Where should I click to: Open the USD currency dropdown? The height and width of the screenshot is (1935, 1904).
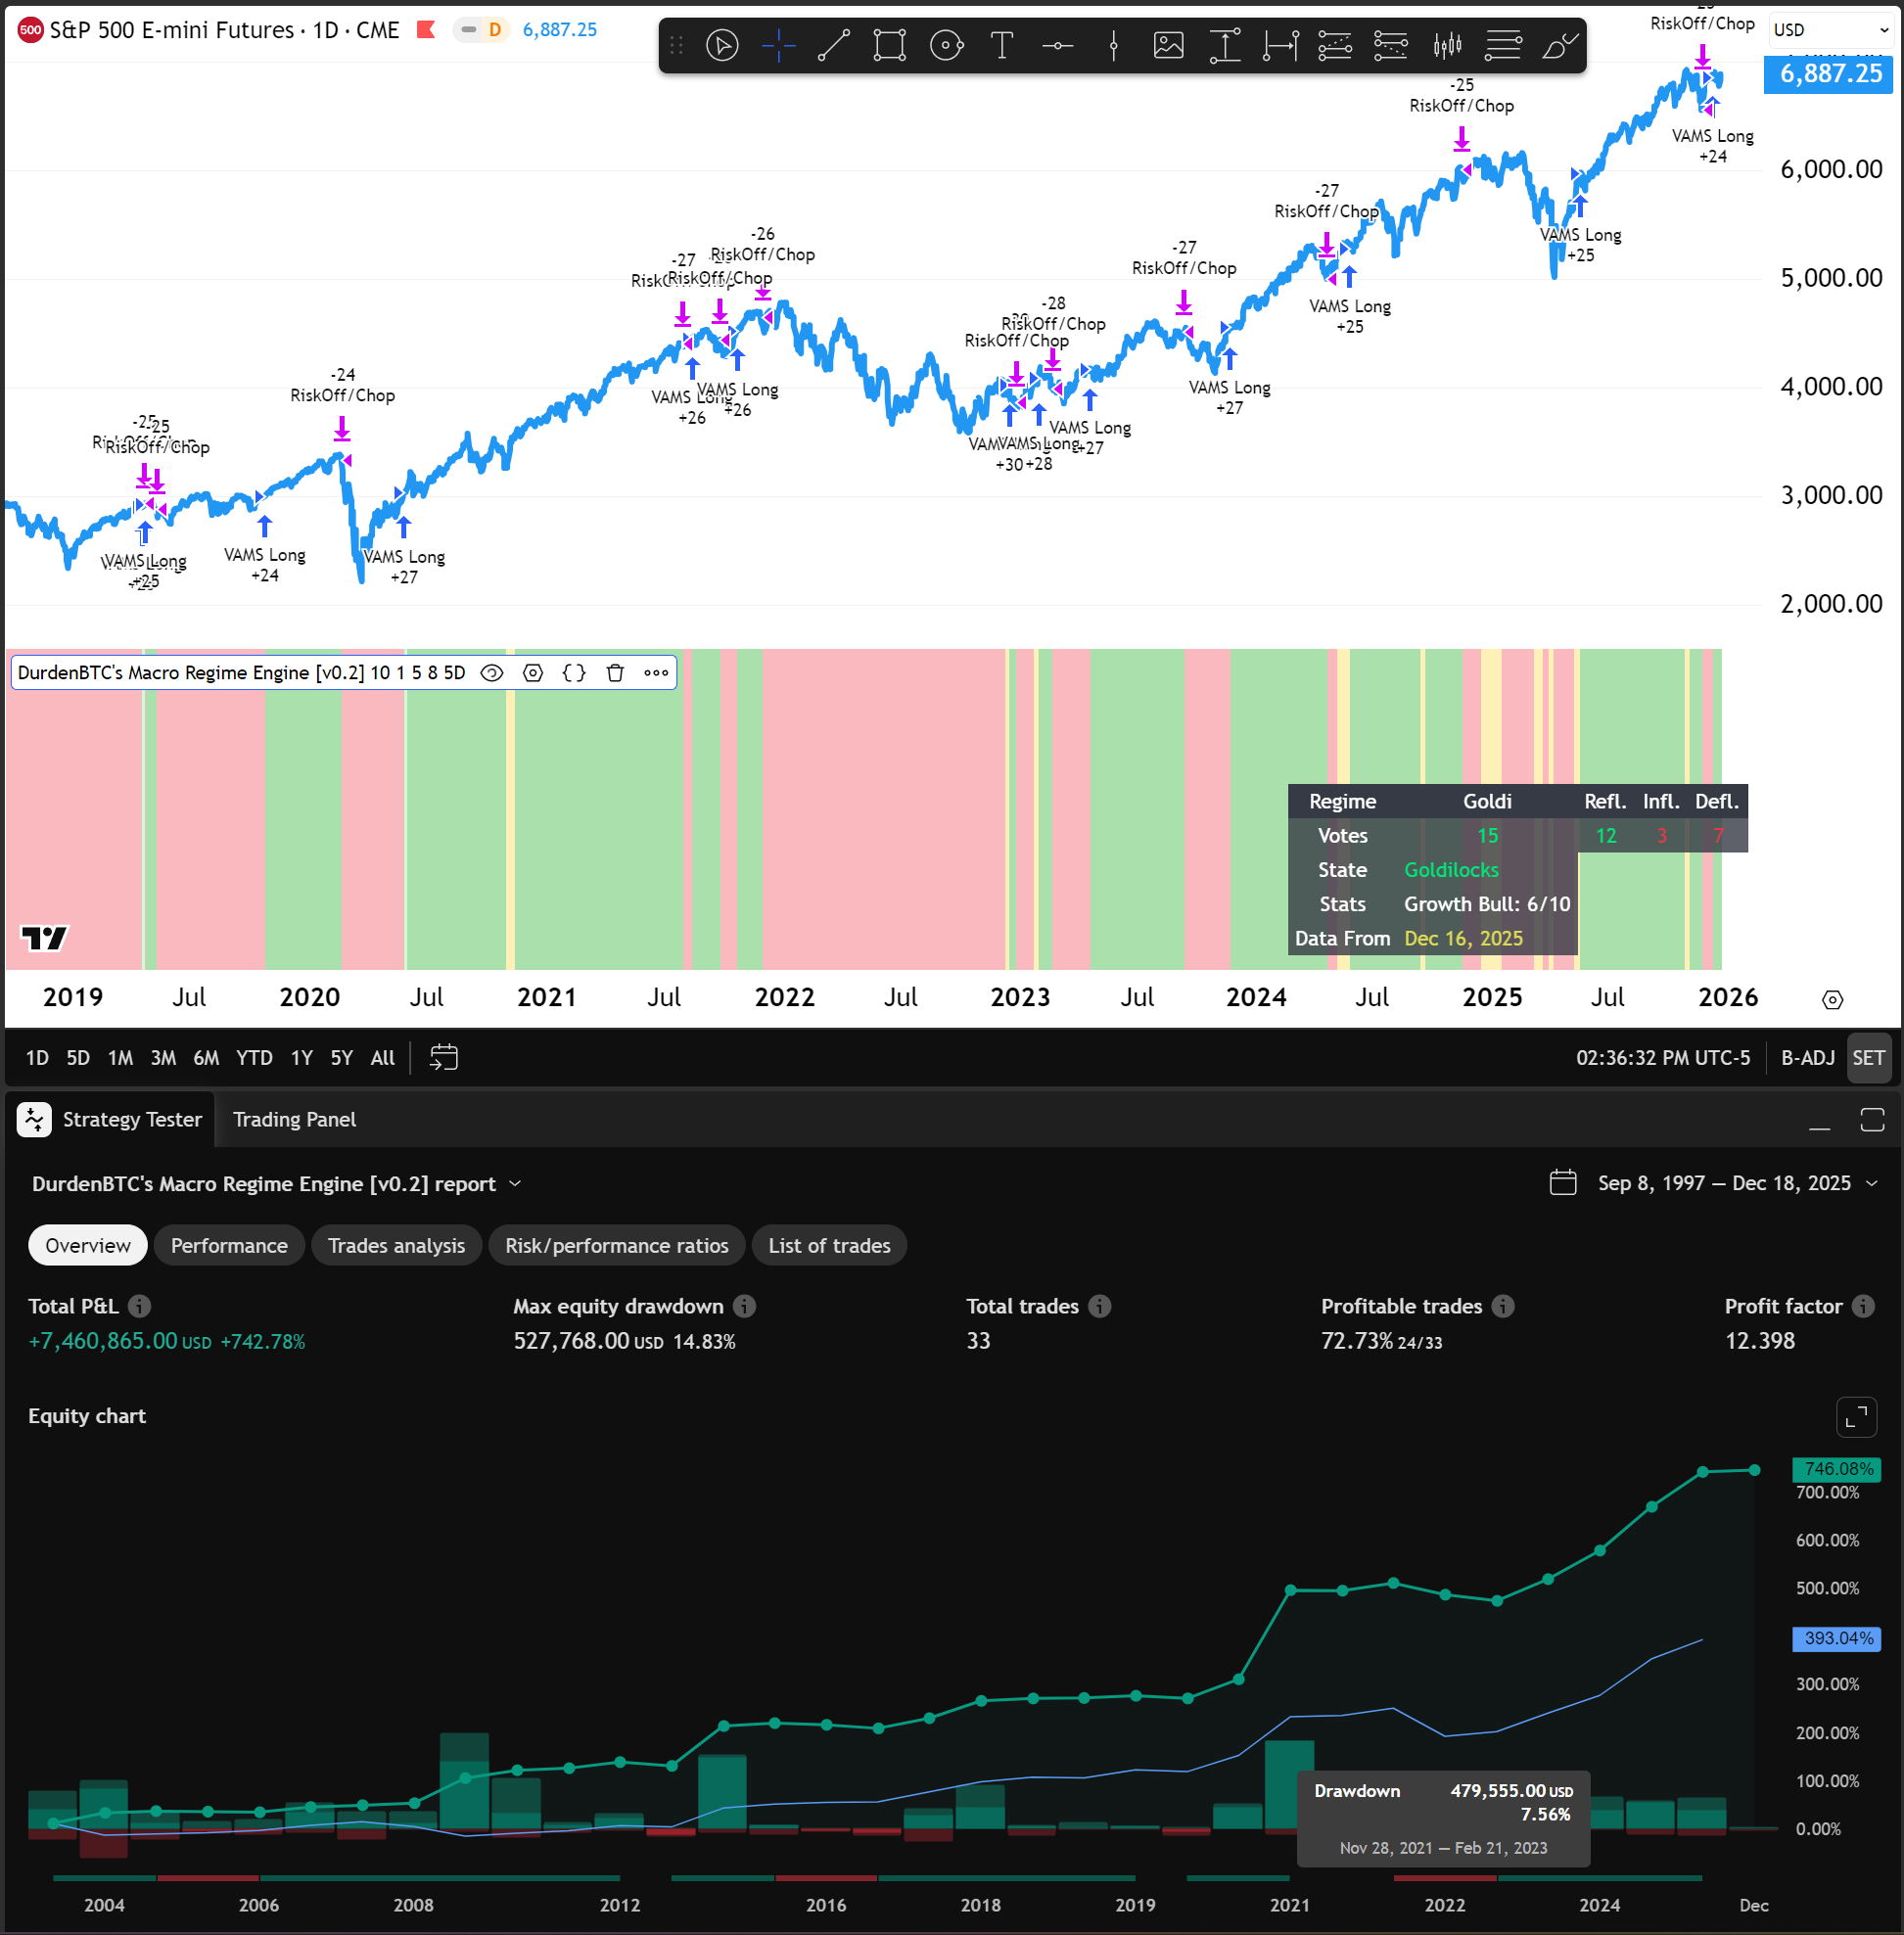[1830, 30]
